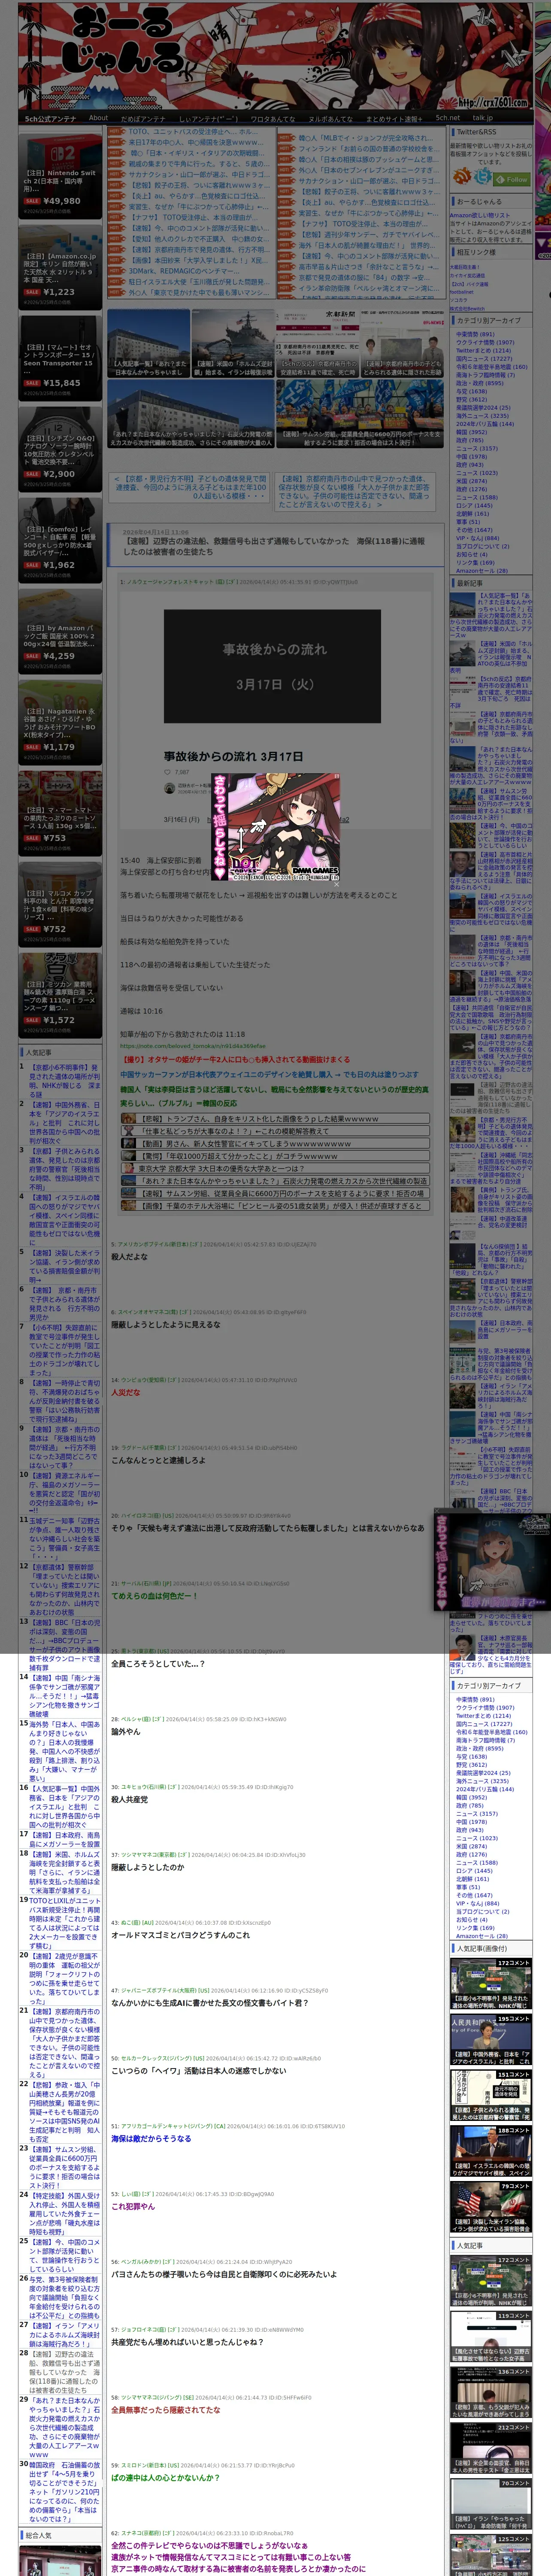Open まとめサイト速報+ in the navigation bar

(x=393, y=119)
